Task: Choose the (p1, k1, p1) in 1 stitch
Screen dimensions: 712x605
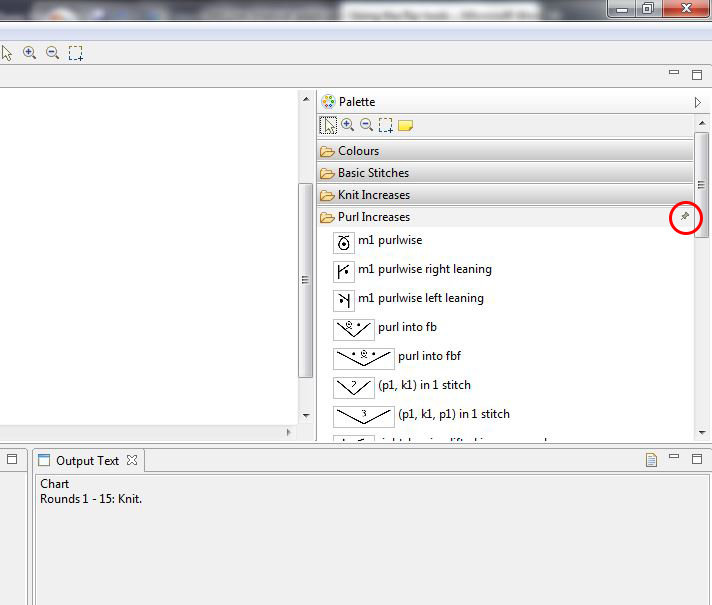Action: (453, 414)
